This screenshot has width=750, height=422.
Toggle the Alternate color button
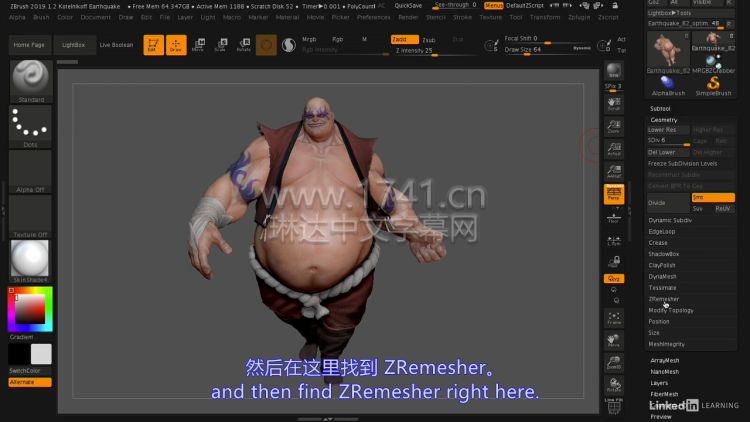pos(30,382)
